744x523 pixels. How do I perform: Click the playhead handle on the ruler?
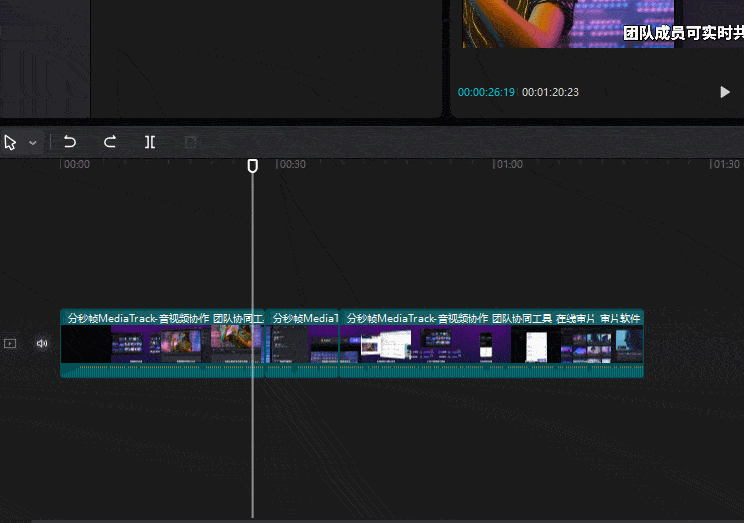(253, 165)
